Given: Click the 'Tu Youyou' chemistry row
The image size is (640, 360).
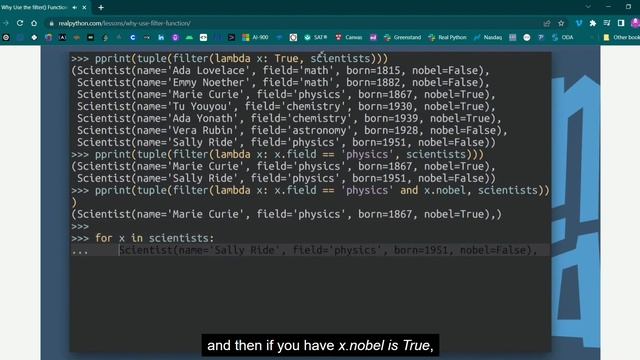Looking at the screenshot, I should pos(286,106).
